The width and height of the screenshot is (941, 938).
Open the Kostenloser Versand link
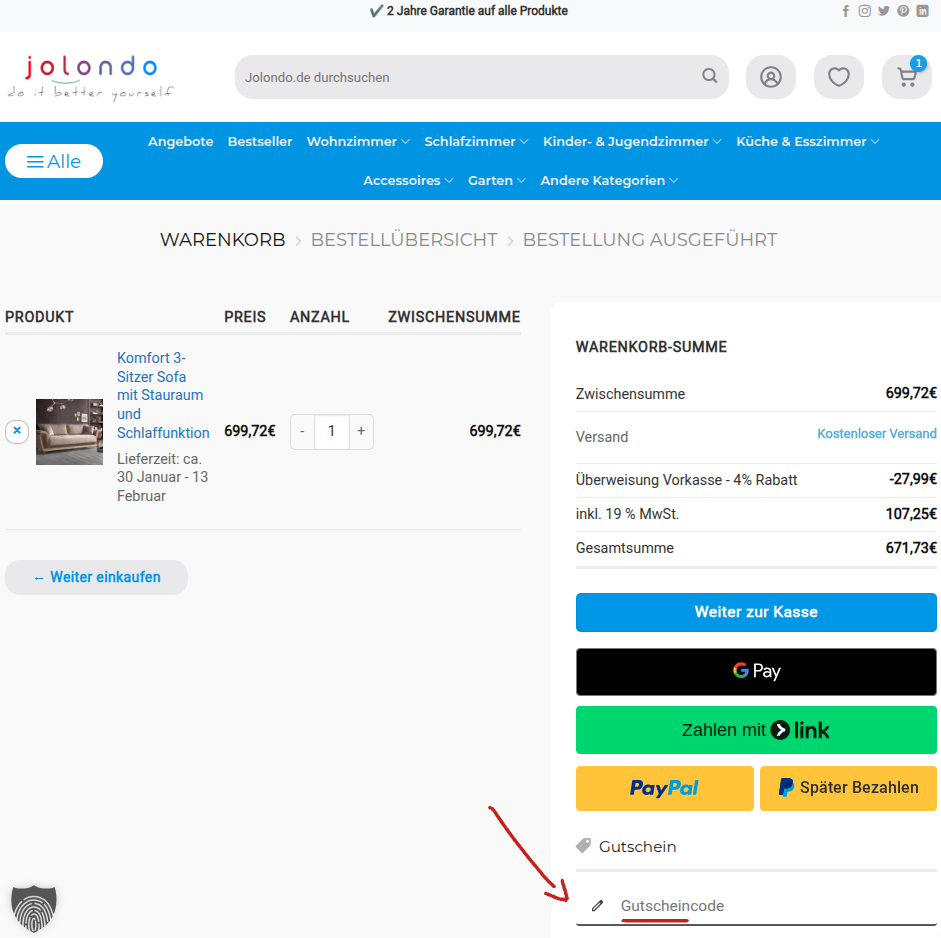coord(877,433)
